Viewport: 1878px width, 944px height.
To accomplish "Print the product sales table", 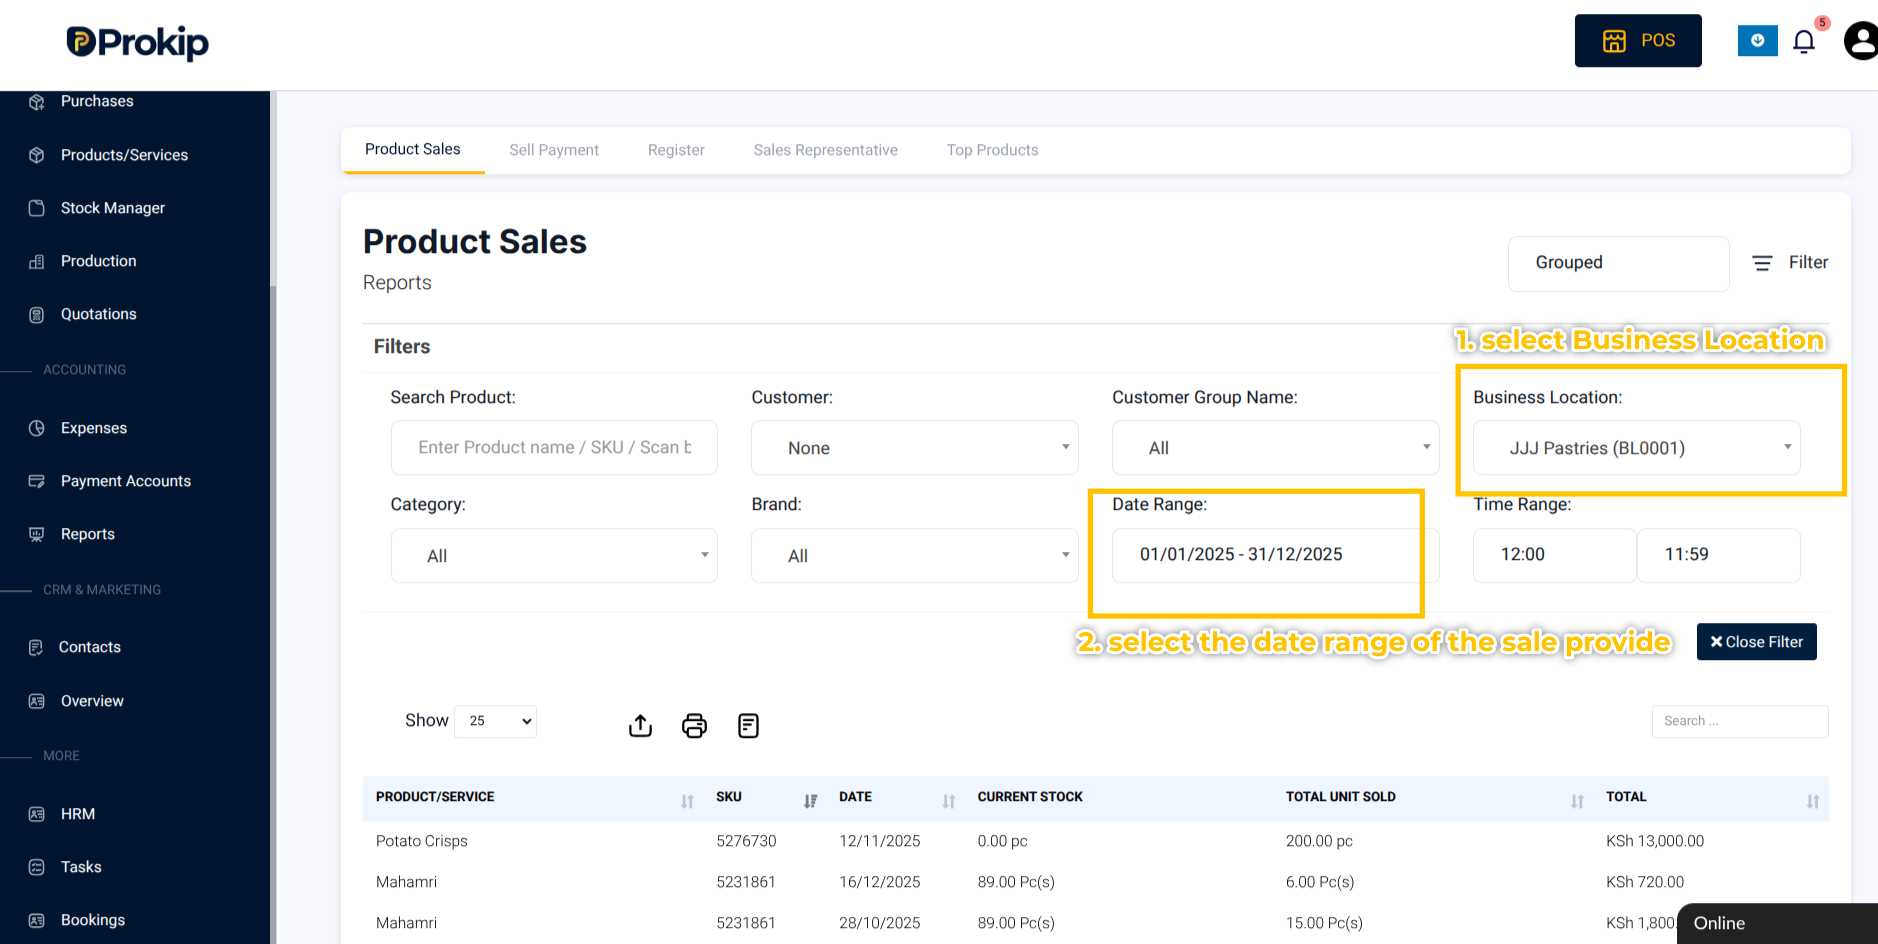I will (x=694, y=725).
